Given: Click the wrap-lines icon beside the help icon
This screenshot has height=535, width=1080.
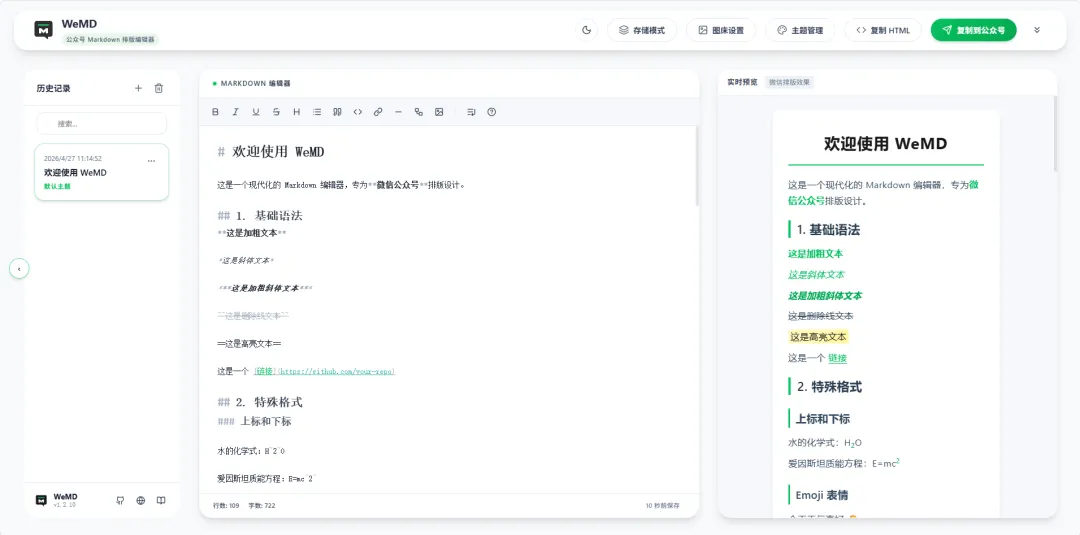Looking at the screenshot, I should click(471, 112).
